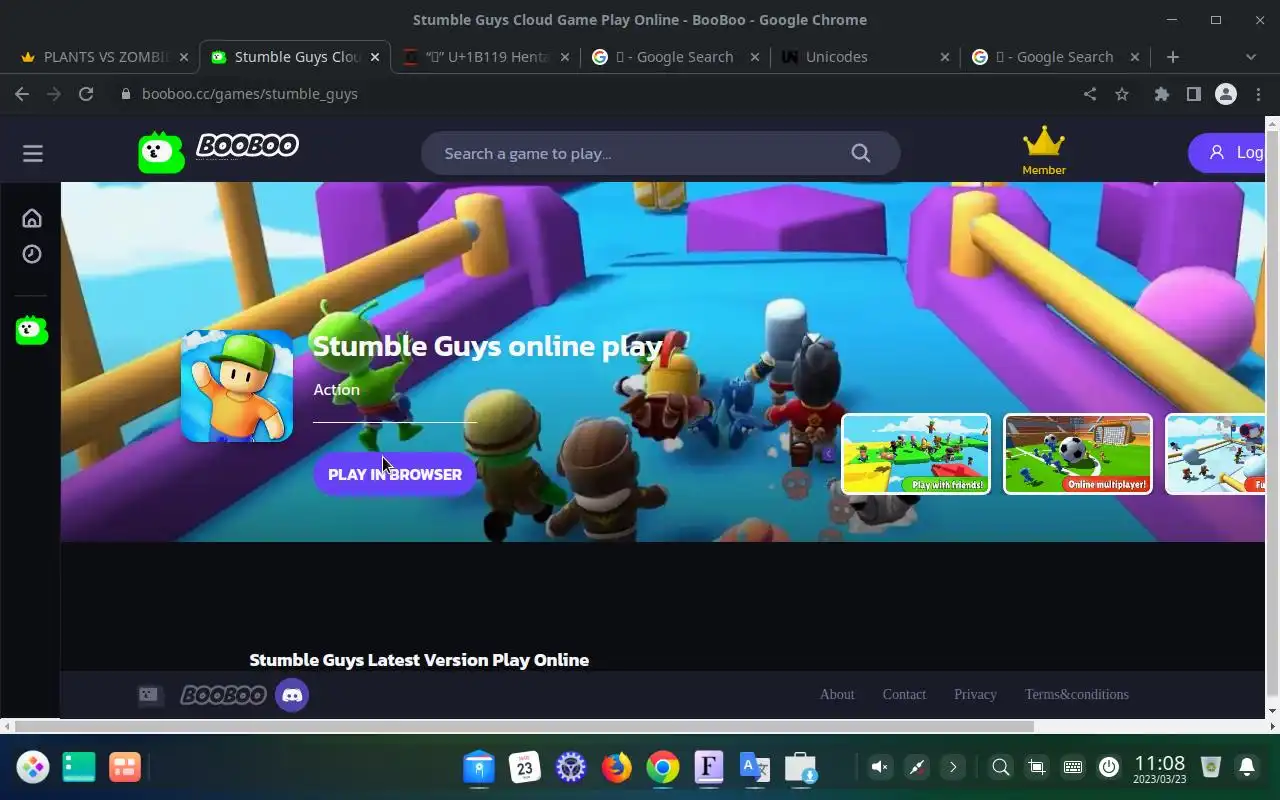Open About link in footer
Screen dimensions: 1280x800
837,694
